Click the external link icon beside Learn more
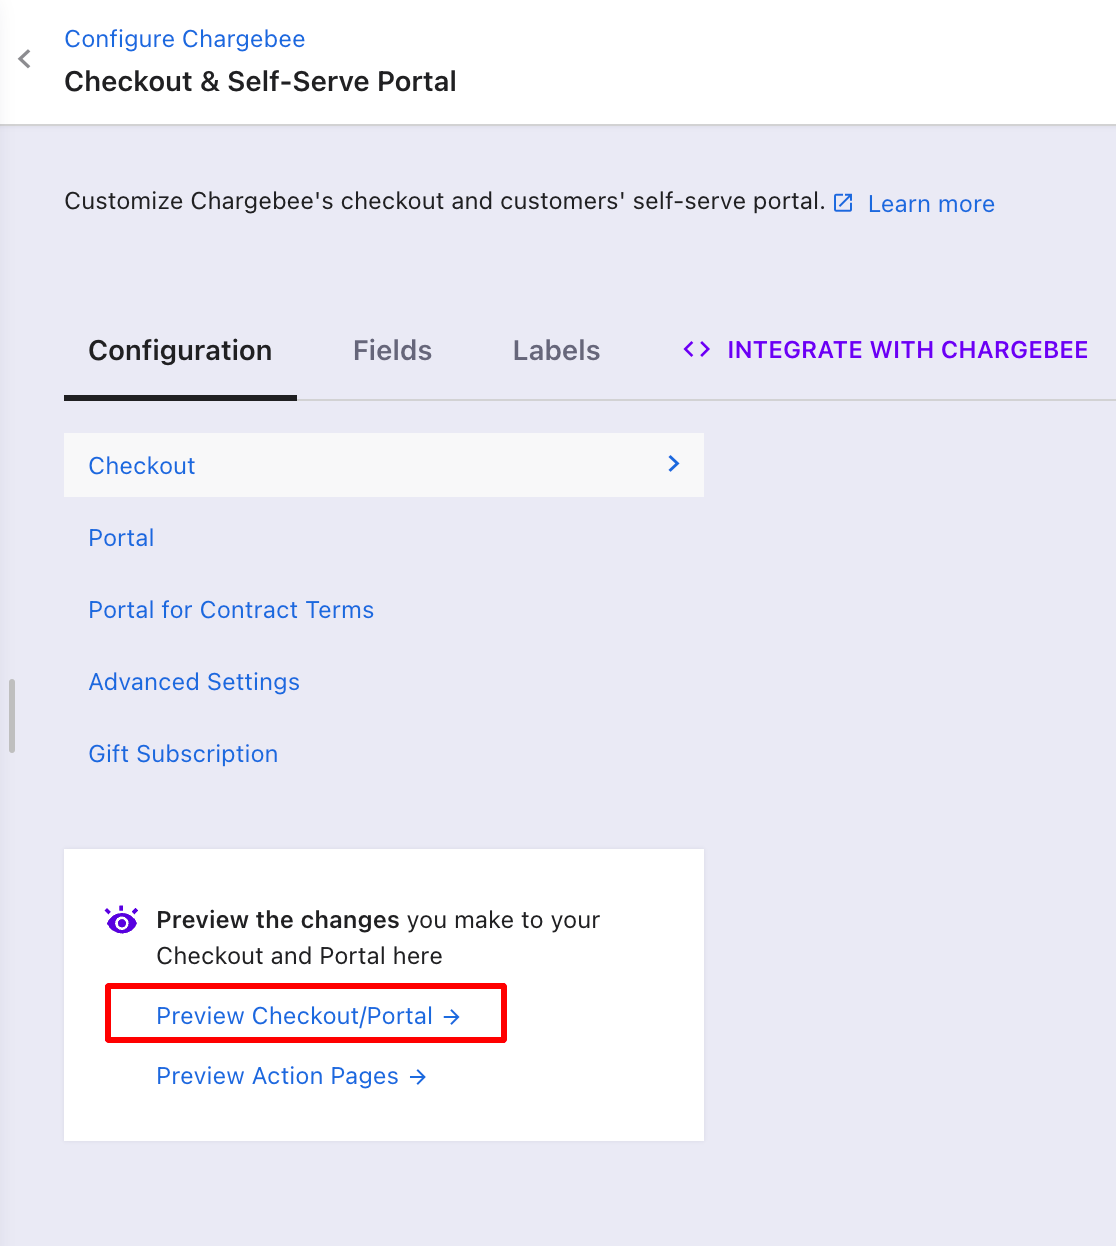 tap(843, 203)
